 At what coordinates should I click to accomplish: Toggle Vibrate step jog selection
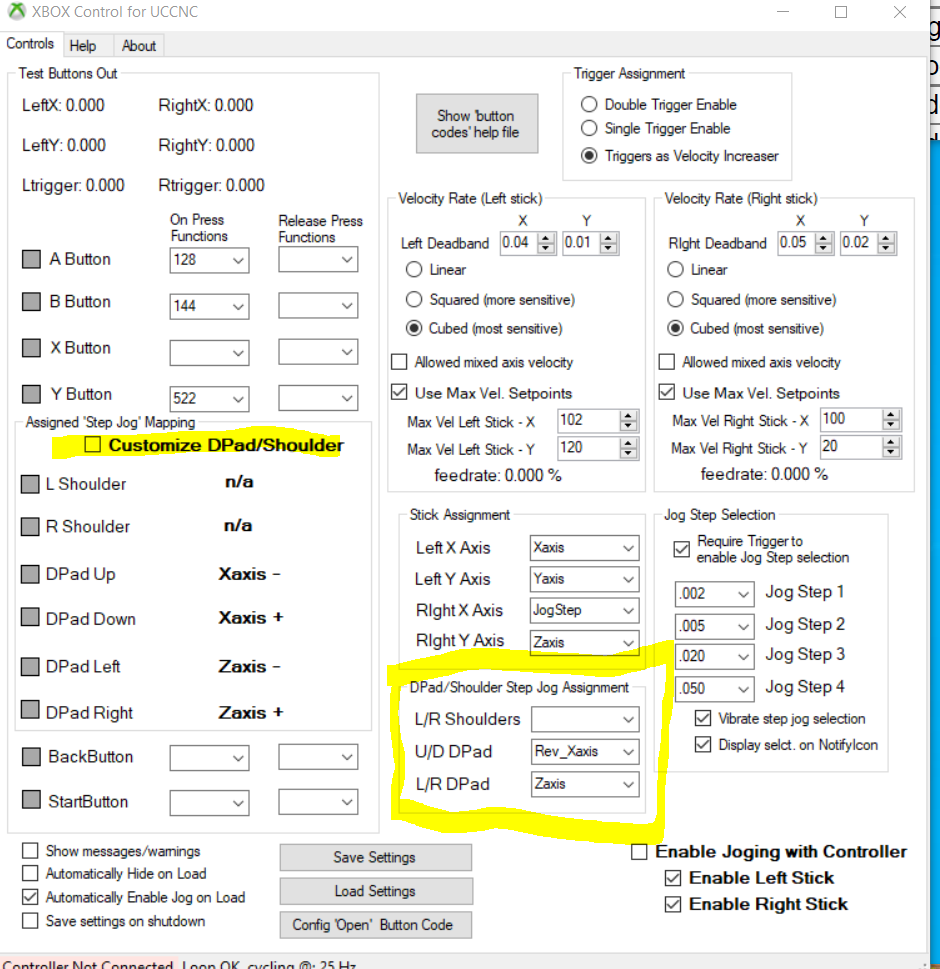tap(703, 718)
